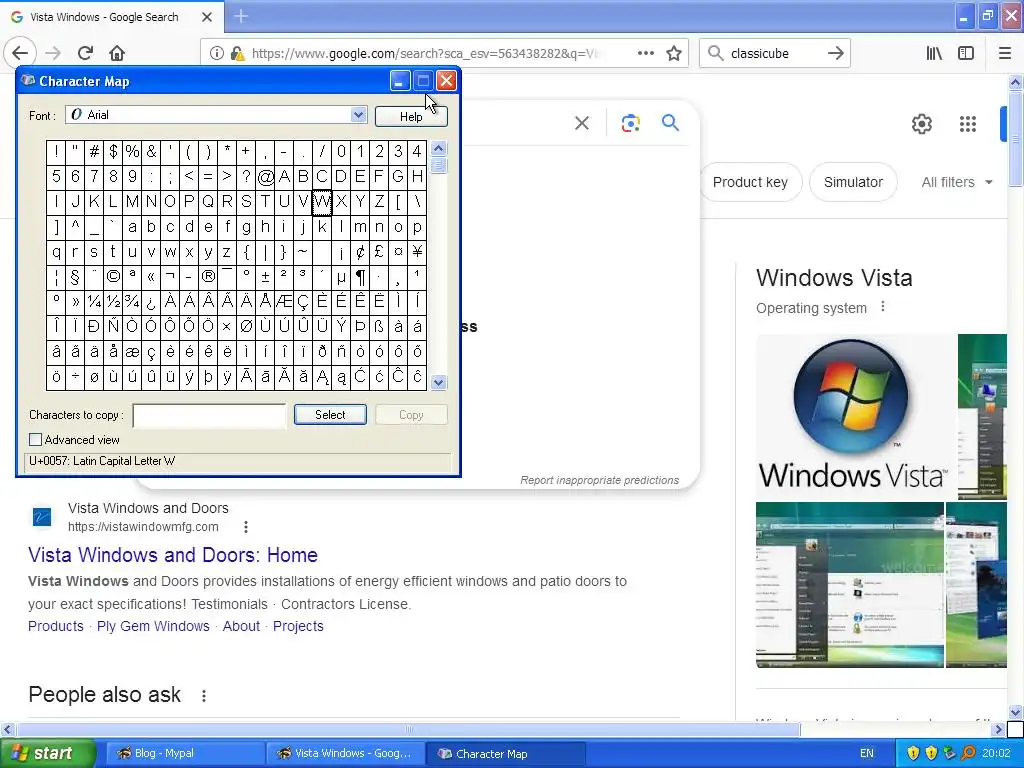Select the ¥ yen character in grid
The image size is (1024, 768).
pyautogui.click(x=417, y=251)
